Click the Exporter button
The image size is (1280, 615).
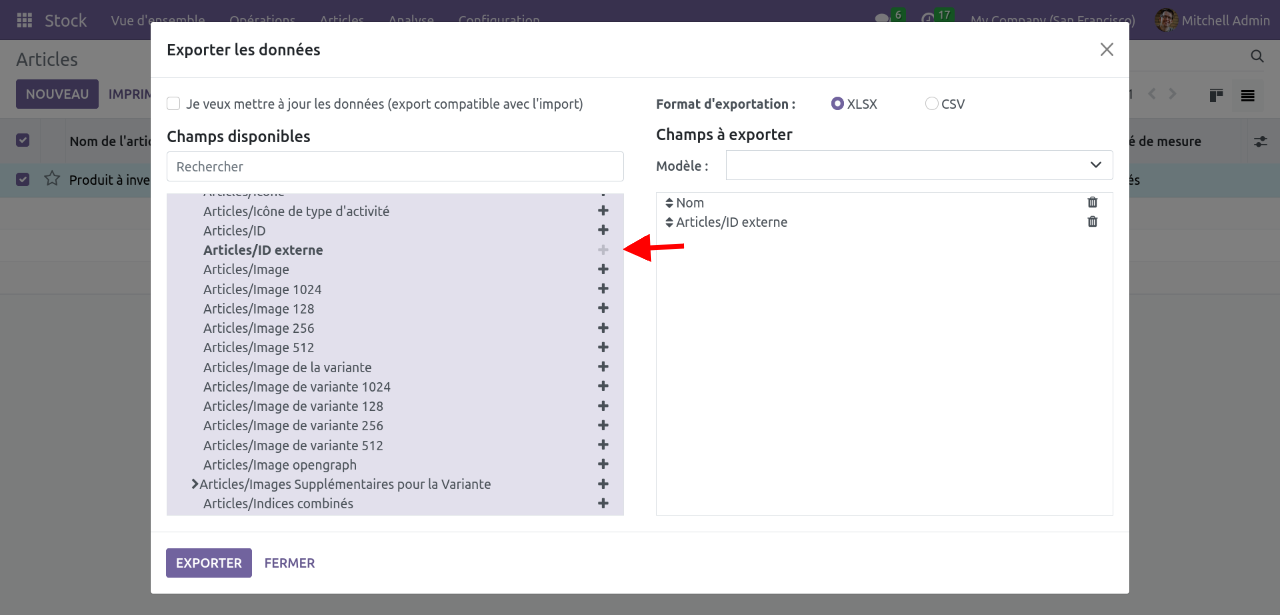(x=208, y=563)
